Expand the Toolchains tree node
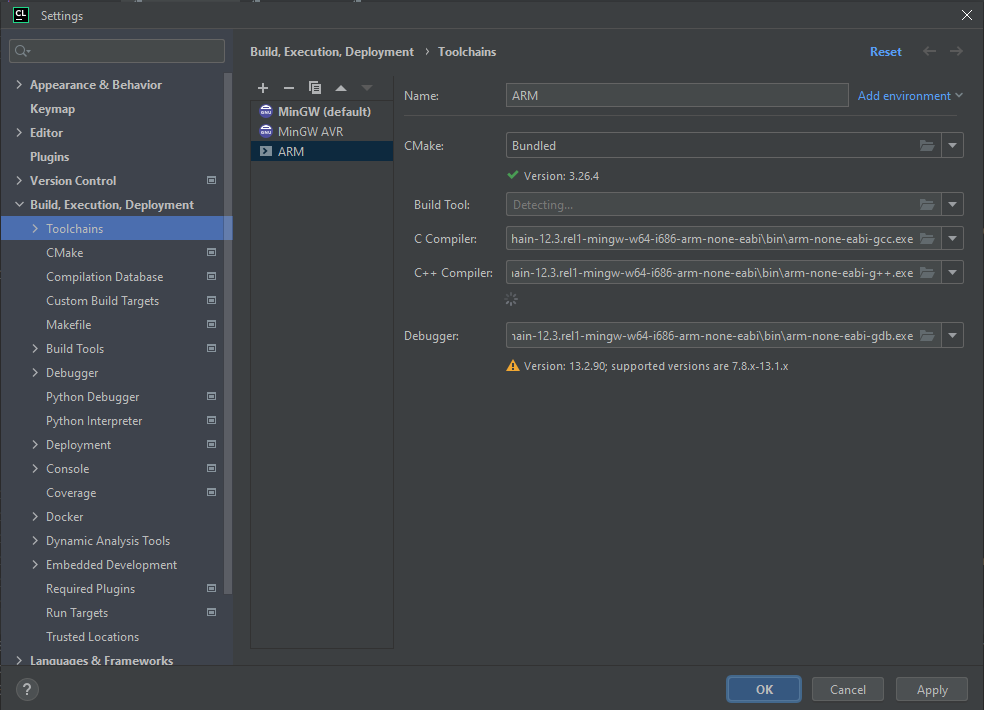Screen dimensions: 984x710 35,229
